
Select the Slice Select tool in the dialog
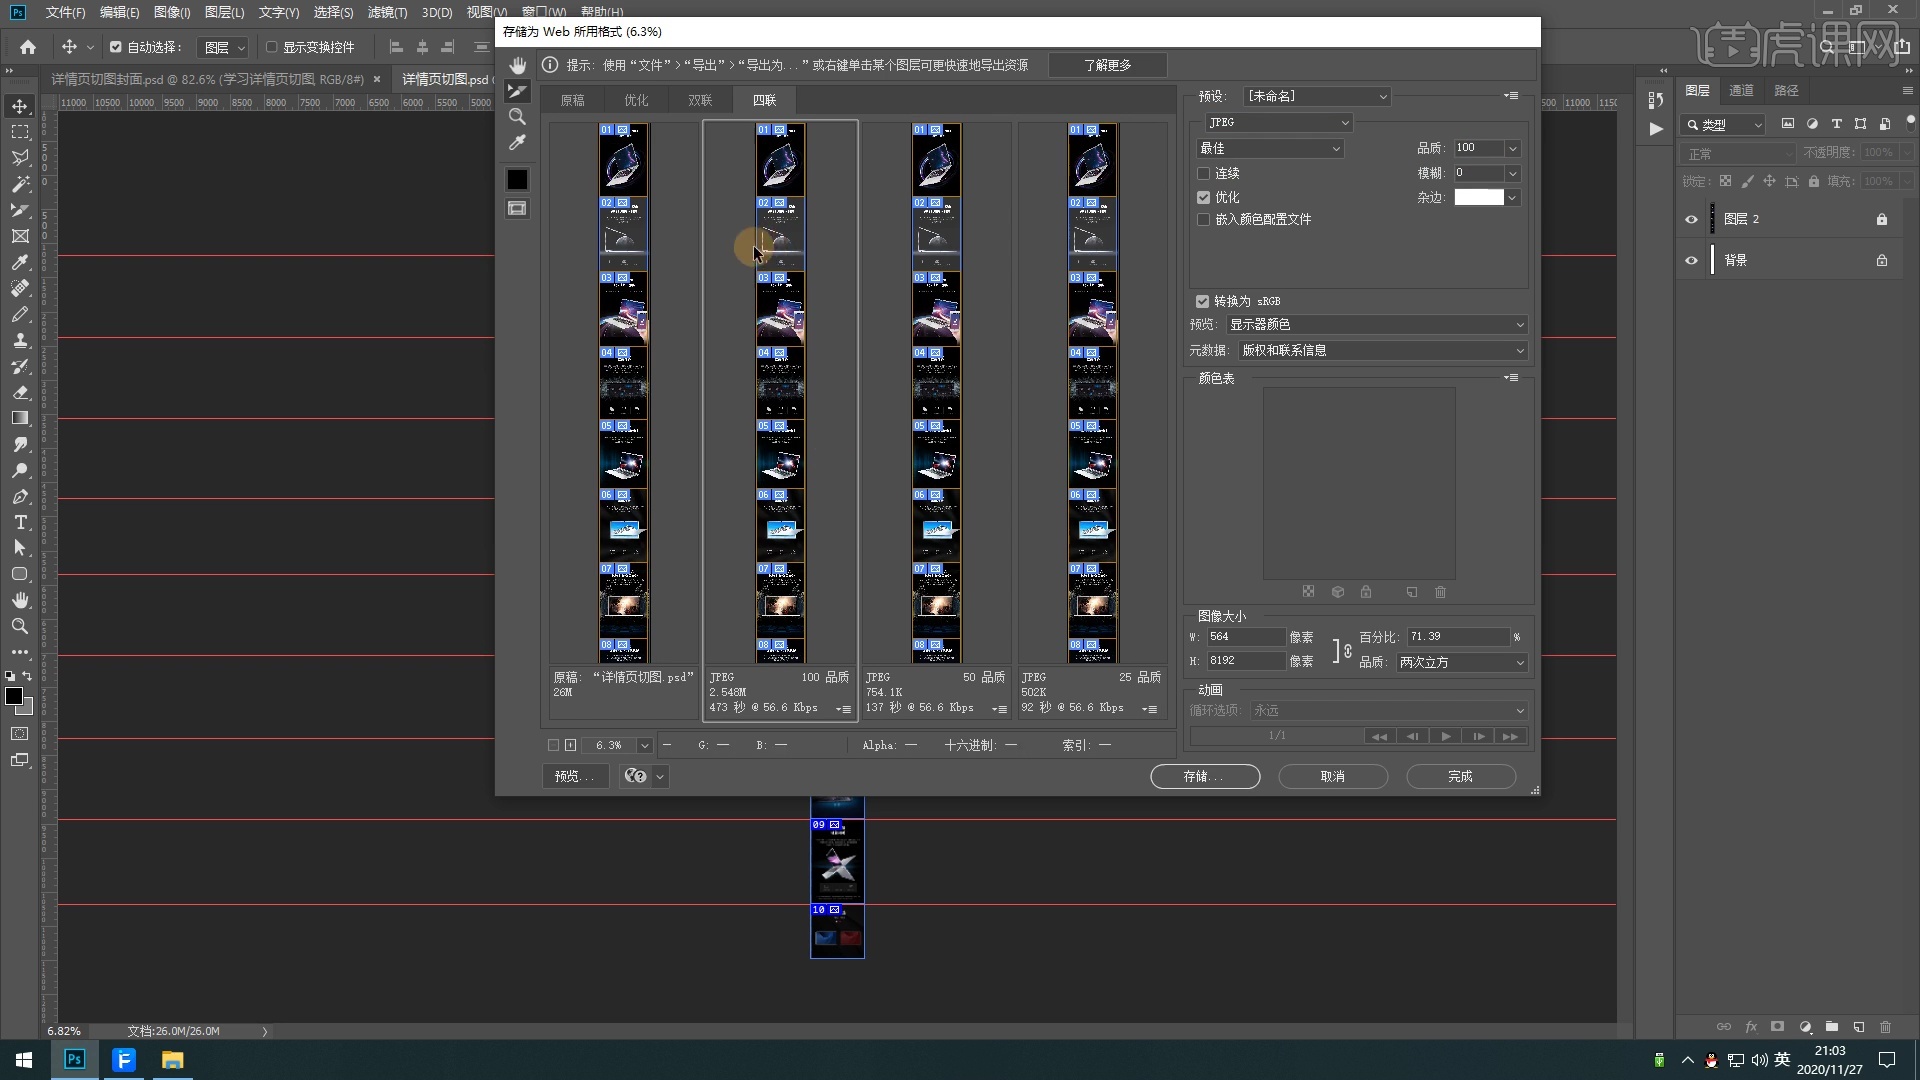click(x=517, y=91)
